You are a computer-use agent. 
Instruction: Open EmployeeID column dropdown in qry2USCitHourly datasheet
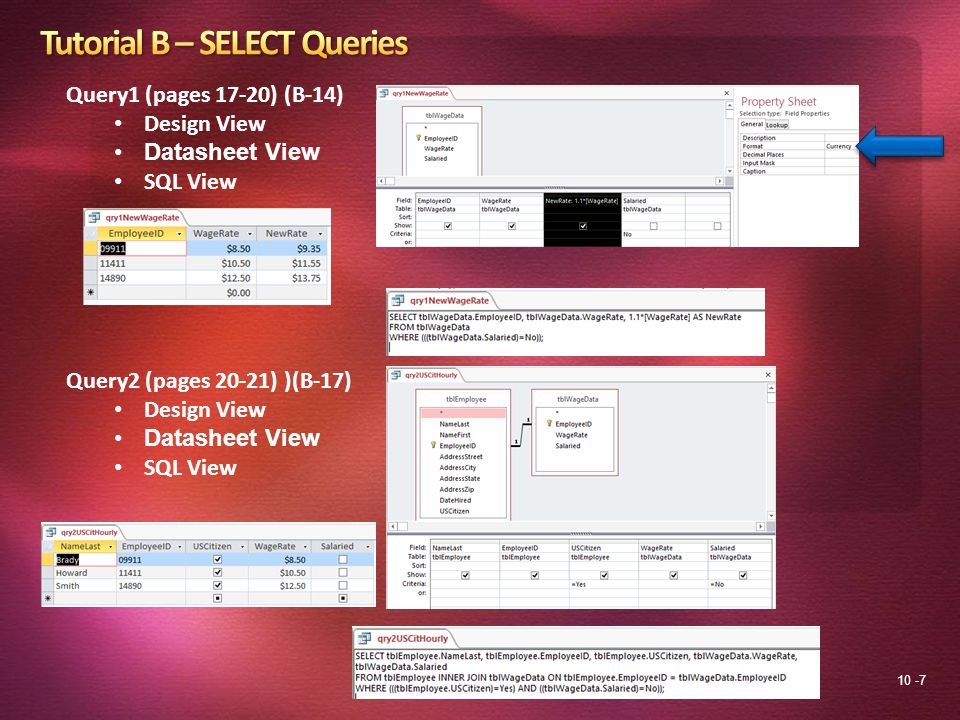coord(181,547)
